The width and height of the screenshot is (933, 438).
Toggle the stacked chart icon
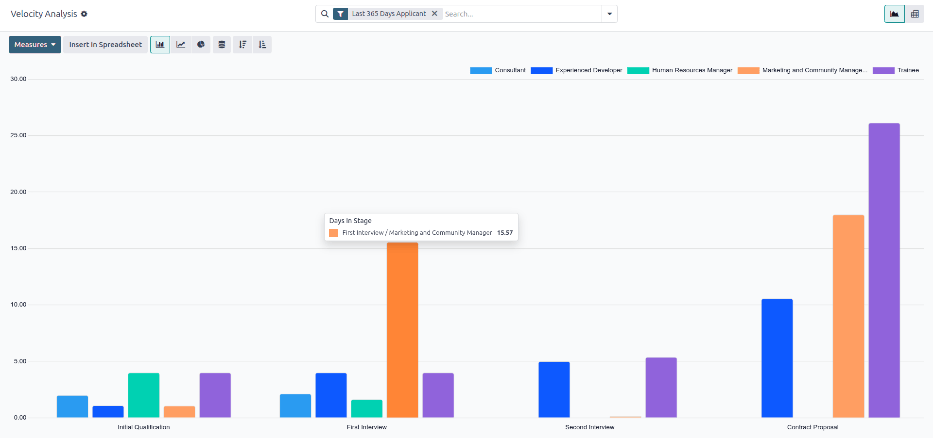click(222, 45)
